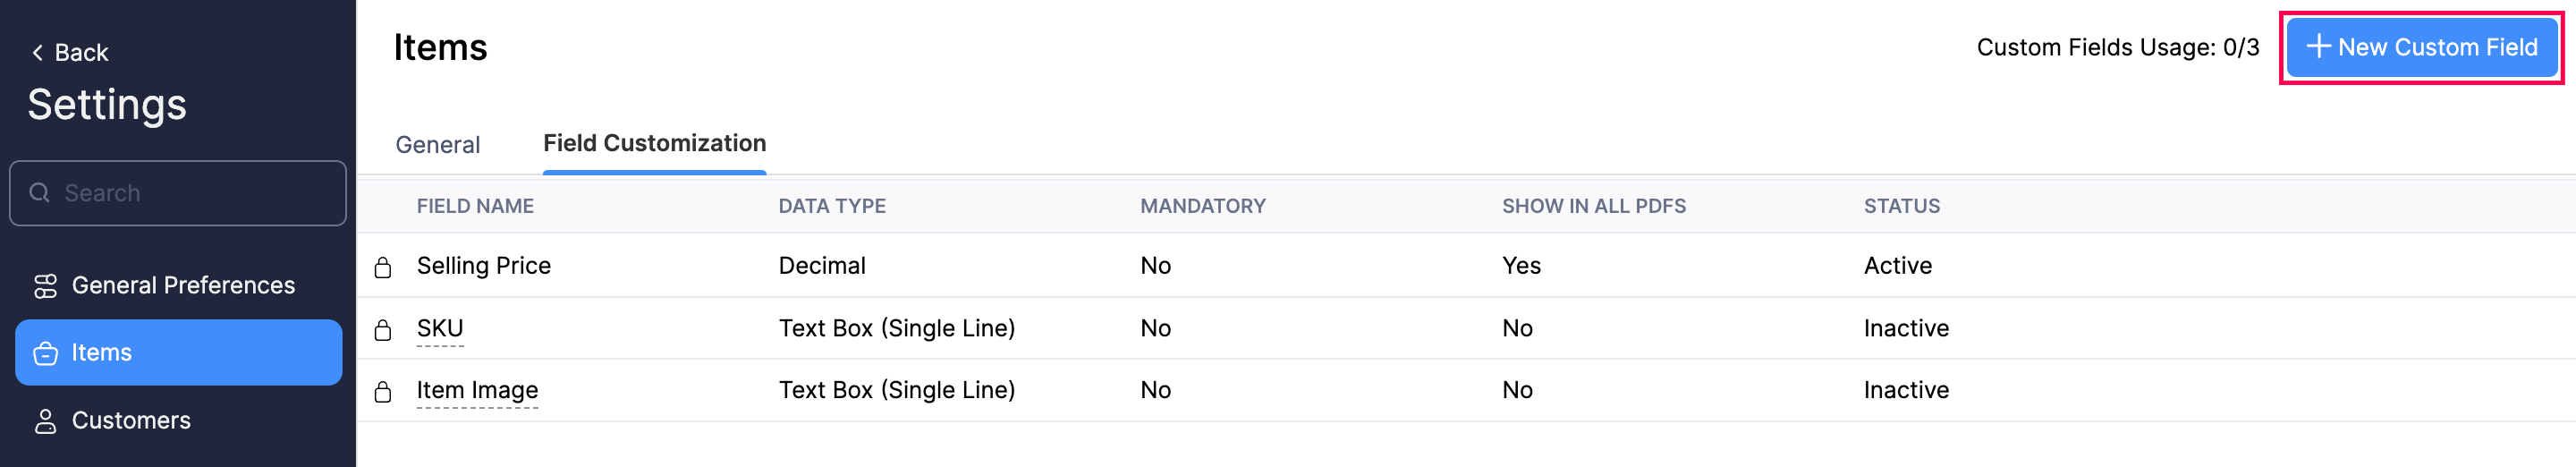Click the lock icon beside Selling Price
Viewport: 2576px width, 467px height.
pos(382,267)
